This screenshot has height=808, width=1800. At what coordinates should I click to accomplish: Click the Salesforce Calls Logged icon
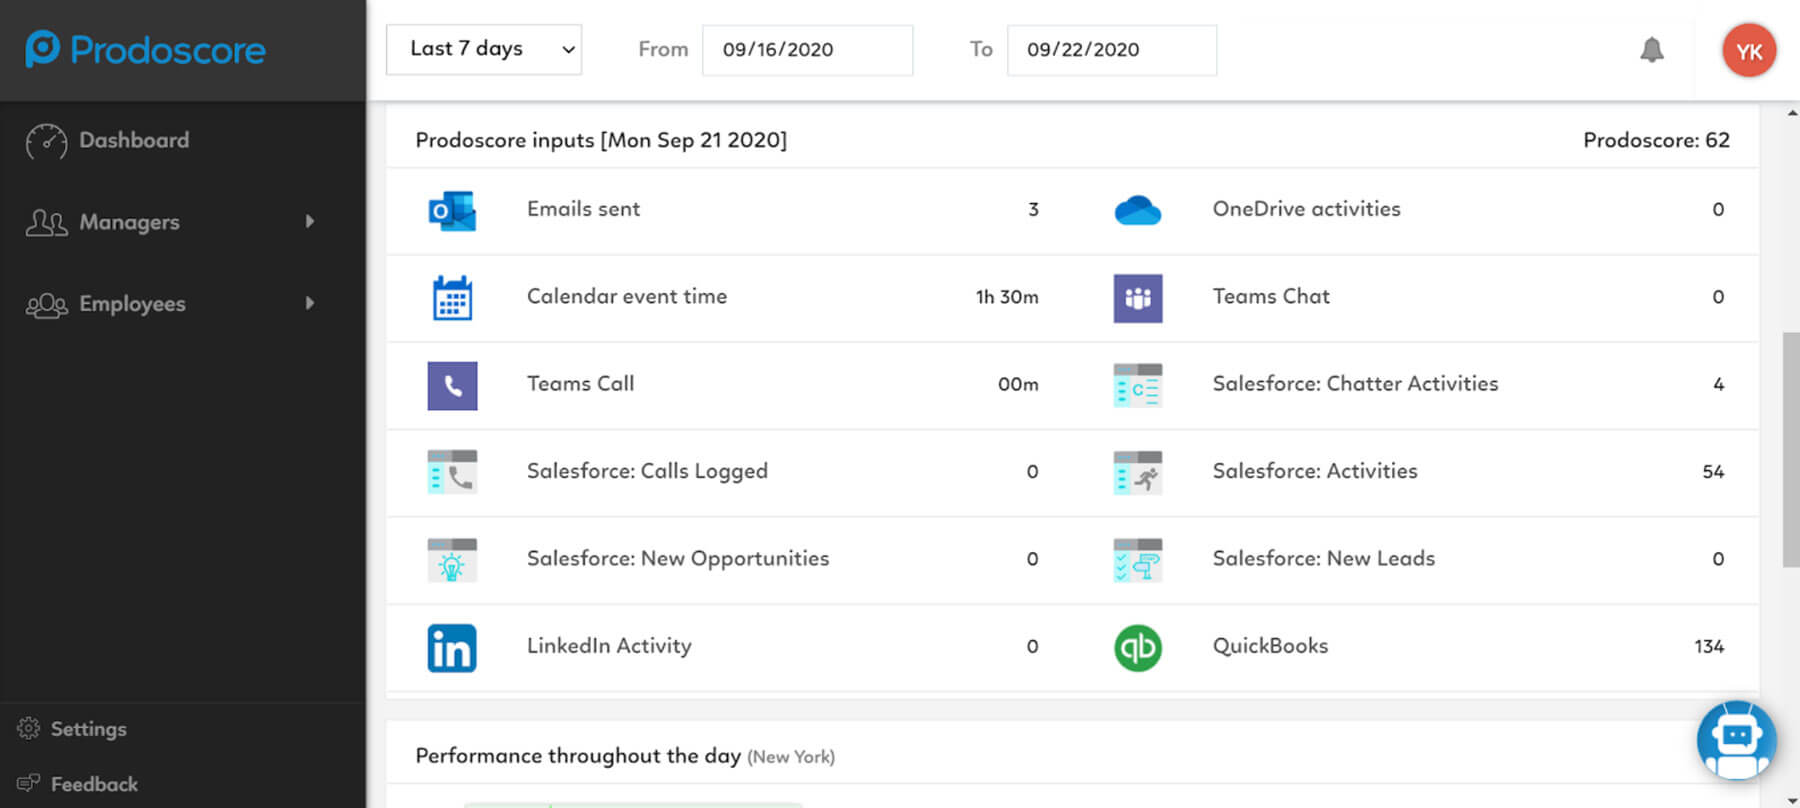pos(452,472)
